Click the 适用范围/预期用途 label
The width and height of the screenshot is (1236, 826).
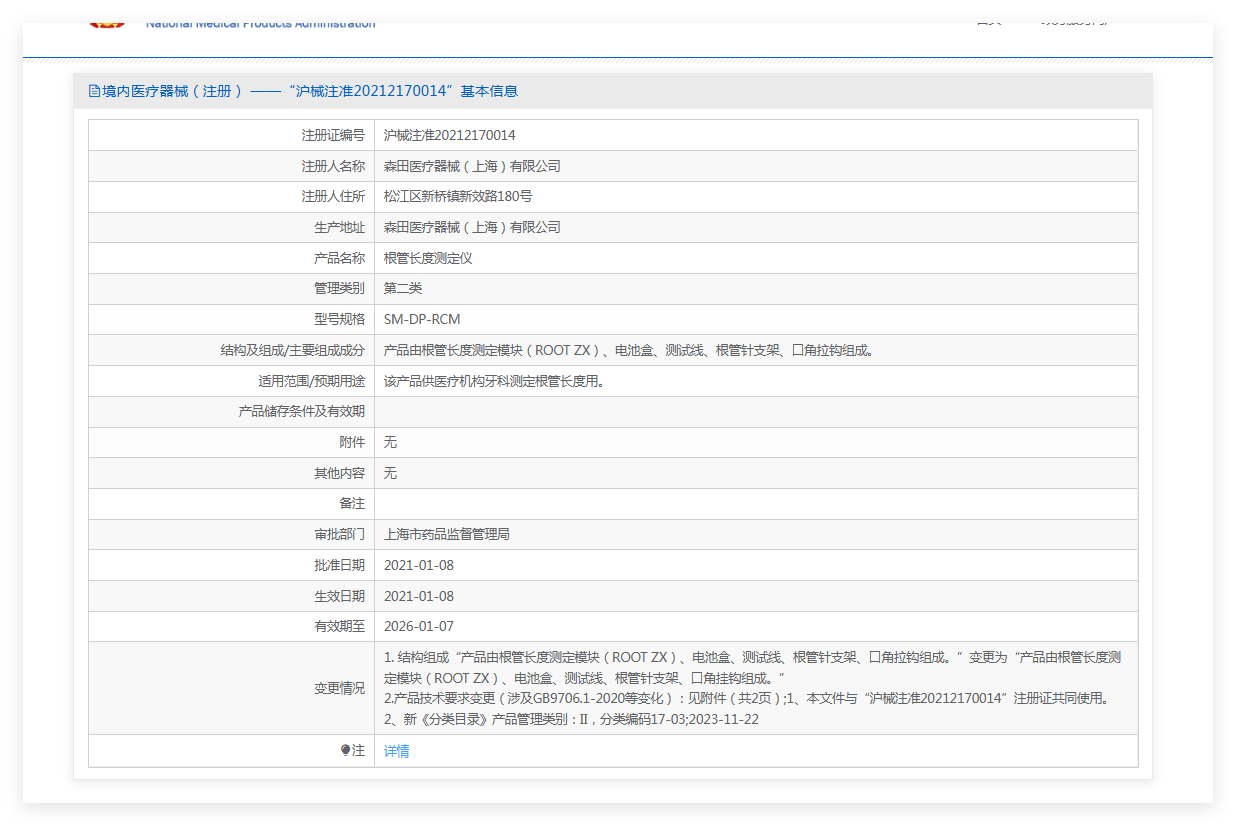311,381
